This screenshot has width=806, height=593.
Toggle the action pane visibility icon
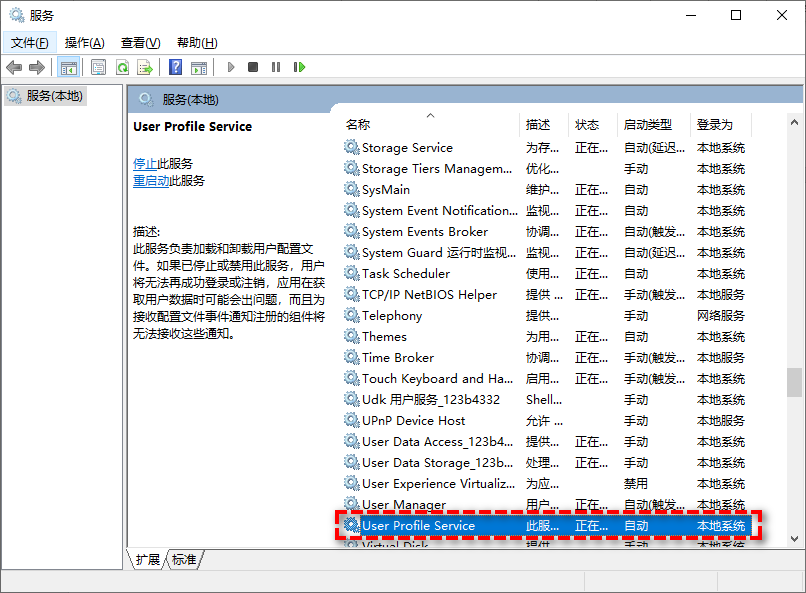200,67
